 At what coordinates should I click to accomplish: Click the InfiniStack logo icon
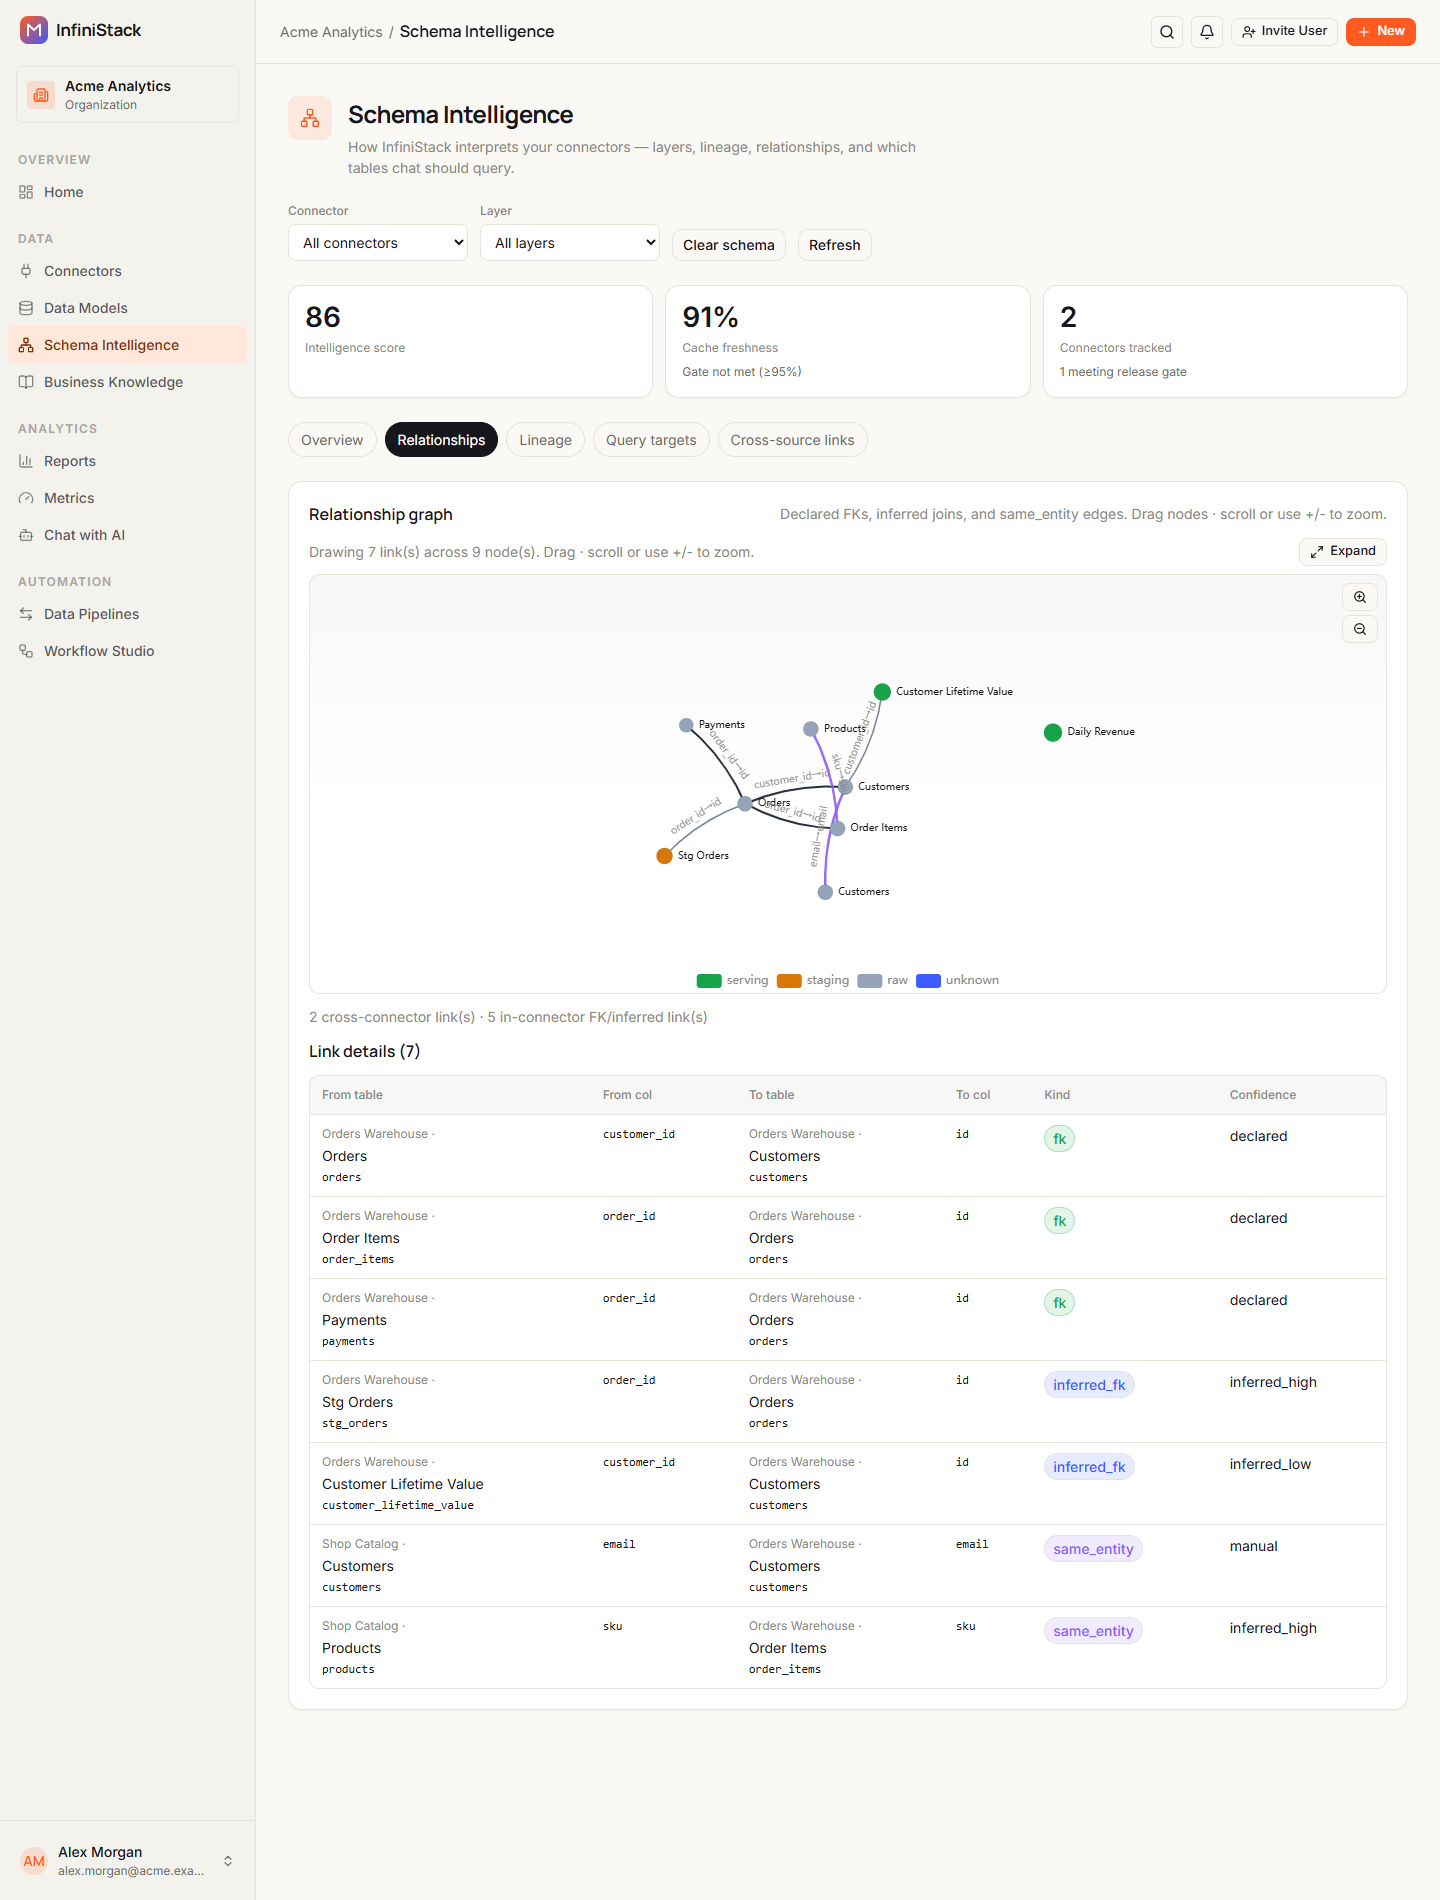pos(34,30)
